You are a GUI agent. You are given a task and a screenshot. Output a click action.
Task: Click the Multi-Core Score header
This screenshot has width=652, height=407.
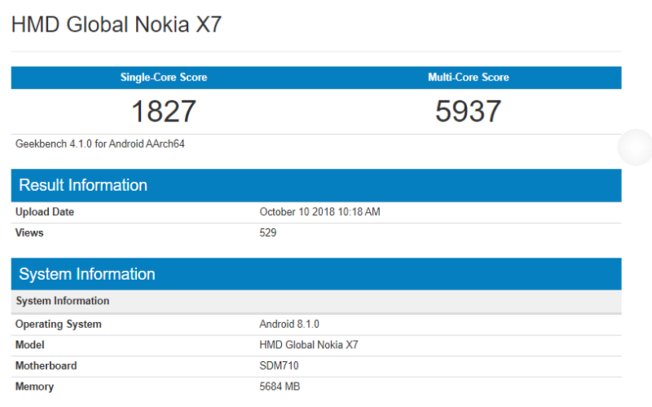coord(469,77)
